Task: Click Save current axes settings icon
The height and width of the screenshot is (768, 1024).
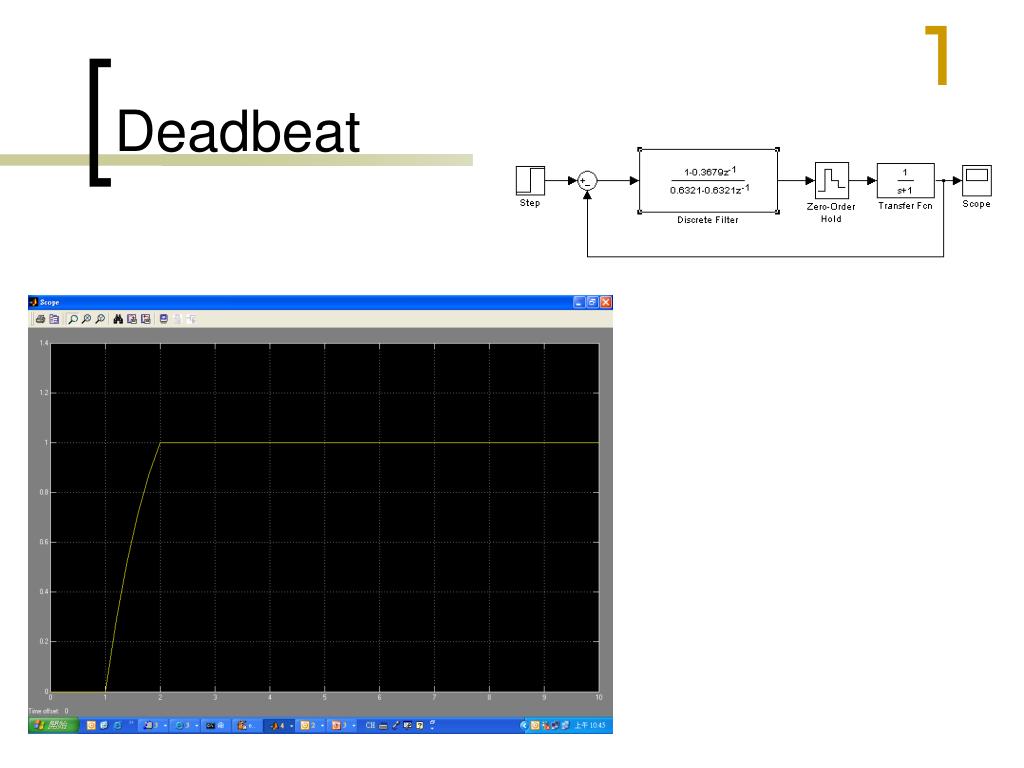Action: point(132,319)
